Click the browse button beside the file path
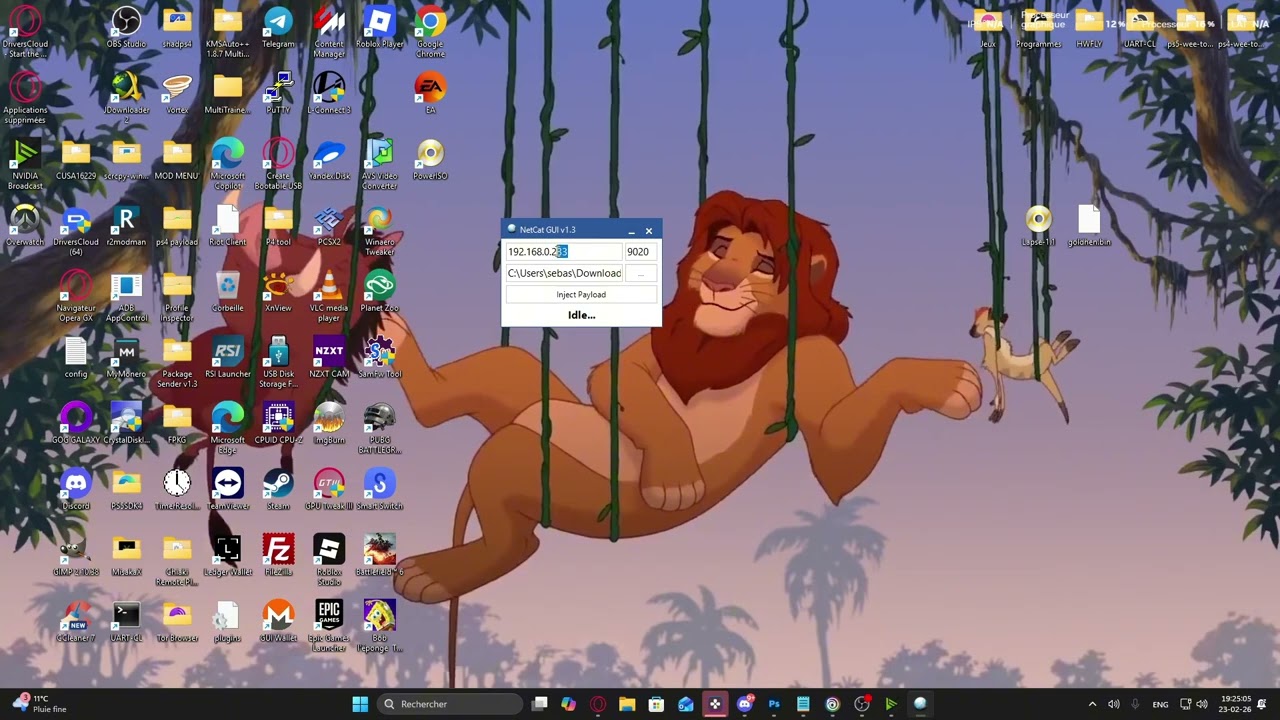This screenshot has width=1280, height=720. point(641,273)
